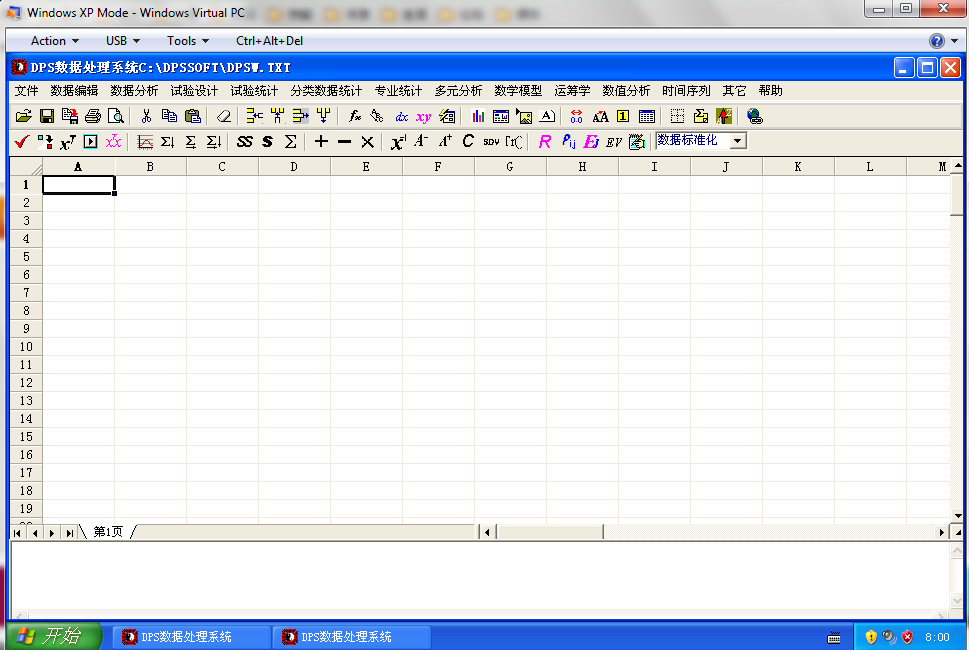Image resolution: width=969 pixels, height=650 pixels.
Task: Click the plus addition icon
Action: pos(321,141)
